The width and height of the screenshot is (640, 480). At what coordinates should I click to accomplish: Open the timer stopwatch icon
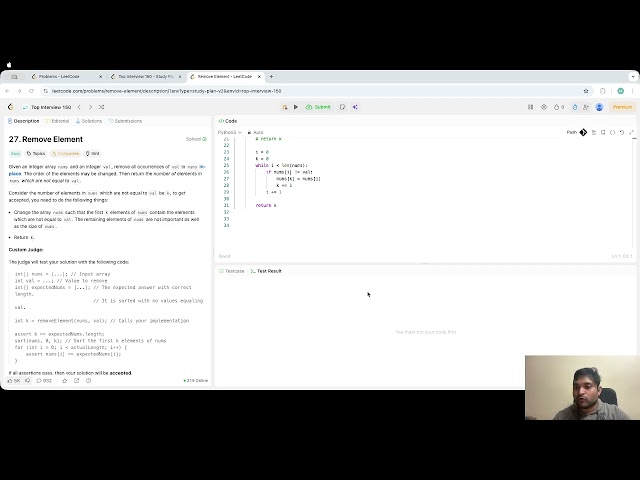click(x=575, y=107)
